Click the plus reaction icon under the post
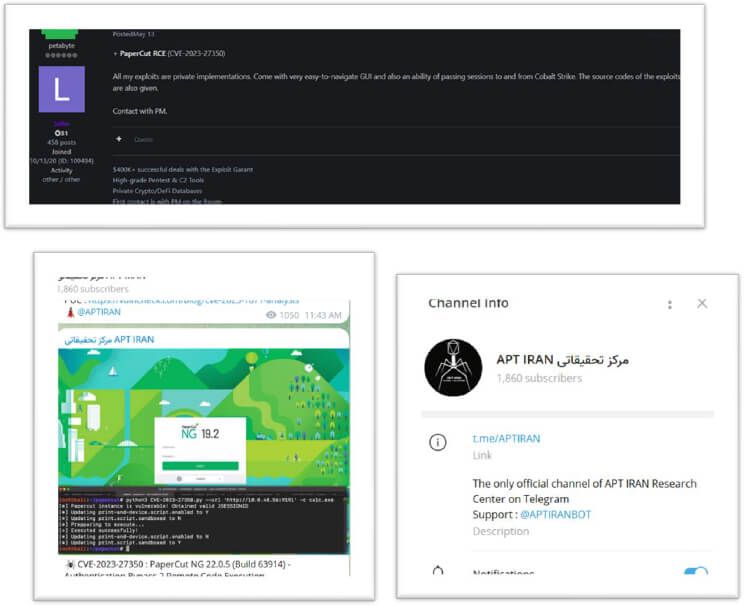Screen dimensions: 744x606 (x=119, y=139)
